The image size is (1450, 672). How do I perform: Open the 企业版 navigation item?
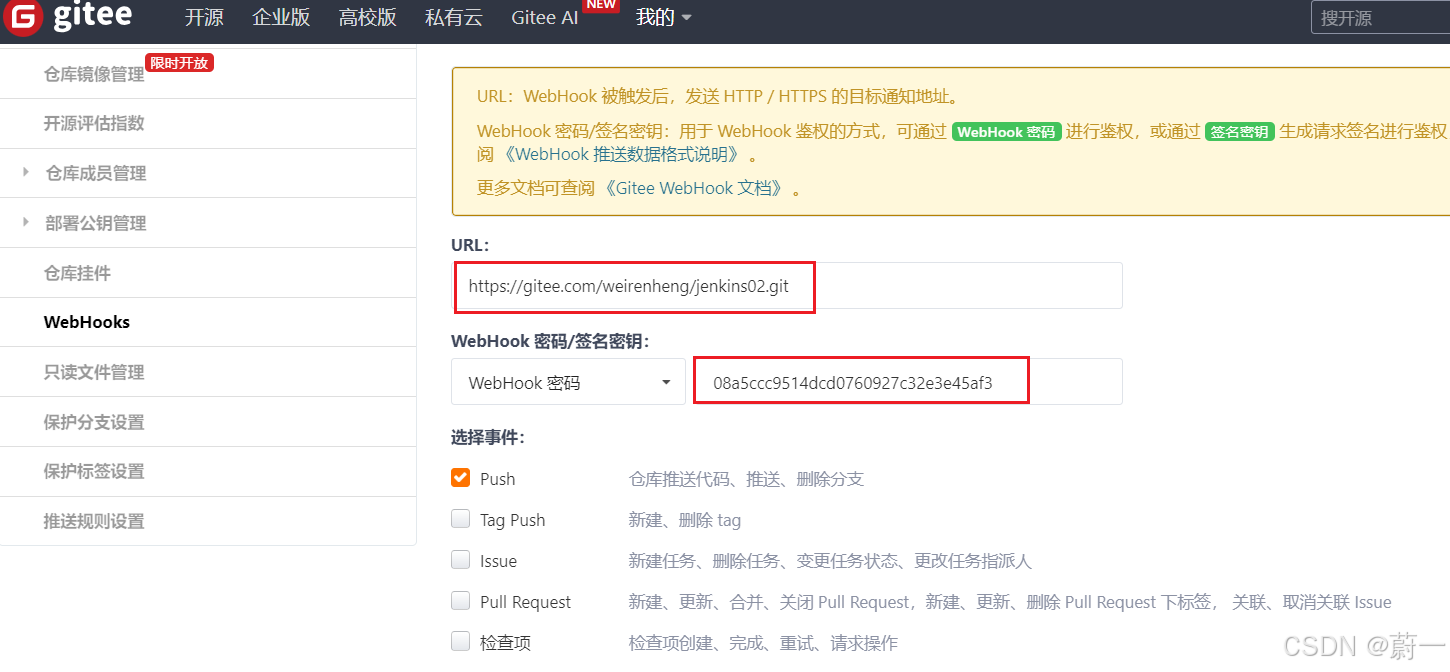(x=281, y=17)
